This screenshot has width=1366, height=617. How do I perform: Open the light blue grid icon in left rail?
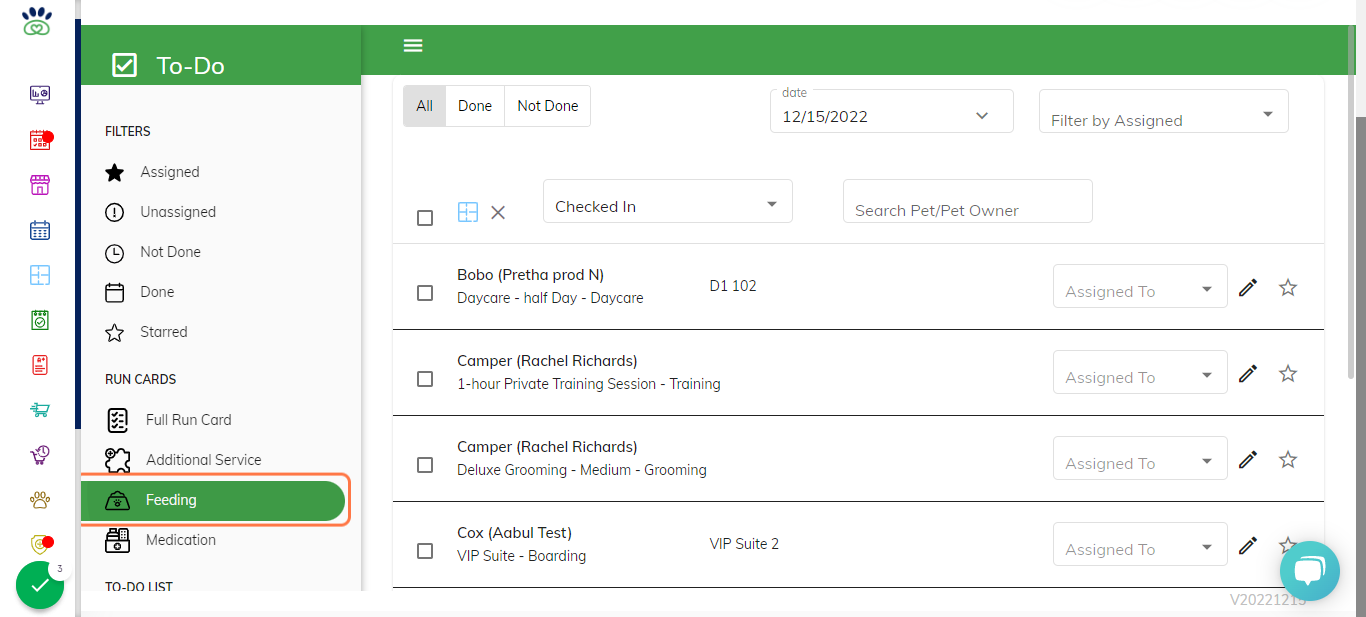click(39, 275)
